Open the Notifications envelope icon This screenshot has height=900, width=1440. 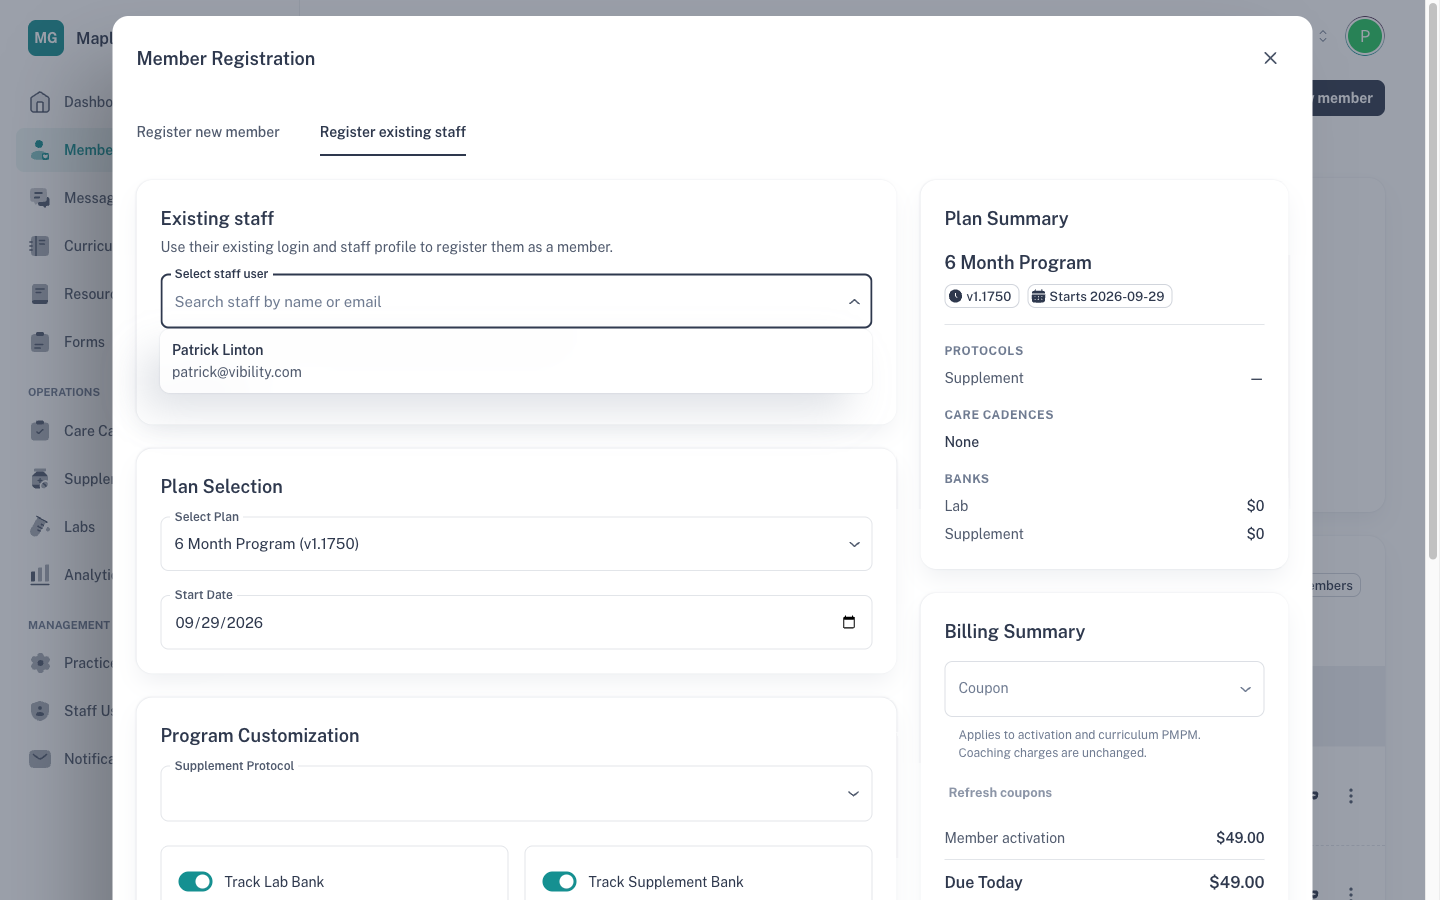click(40, 759)
